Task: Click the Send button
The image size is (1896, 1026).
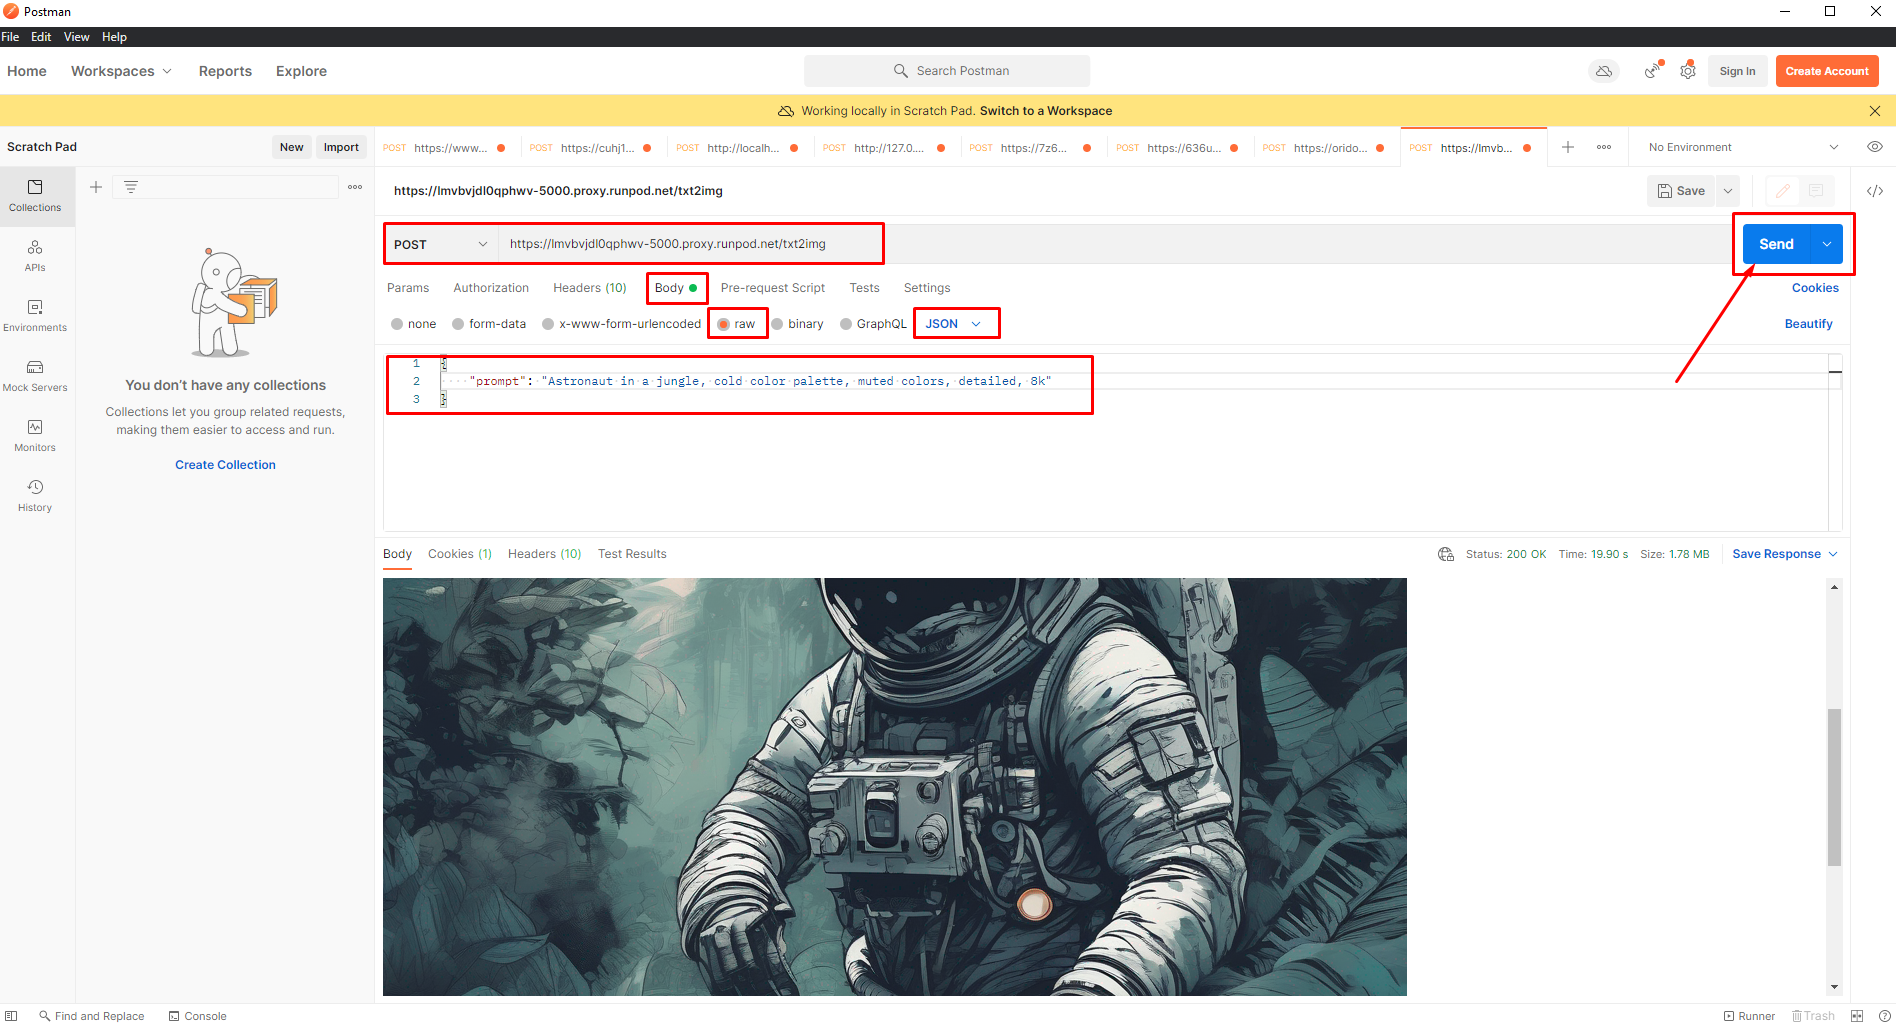Action: (1776, 244)
